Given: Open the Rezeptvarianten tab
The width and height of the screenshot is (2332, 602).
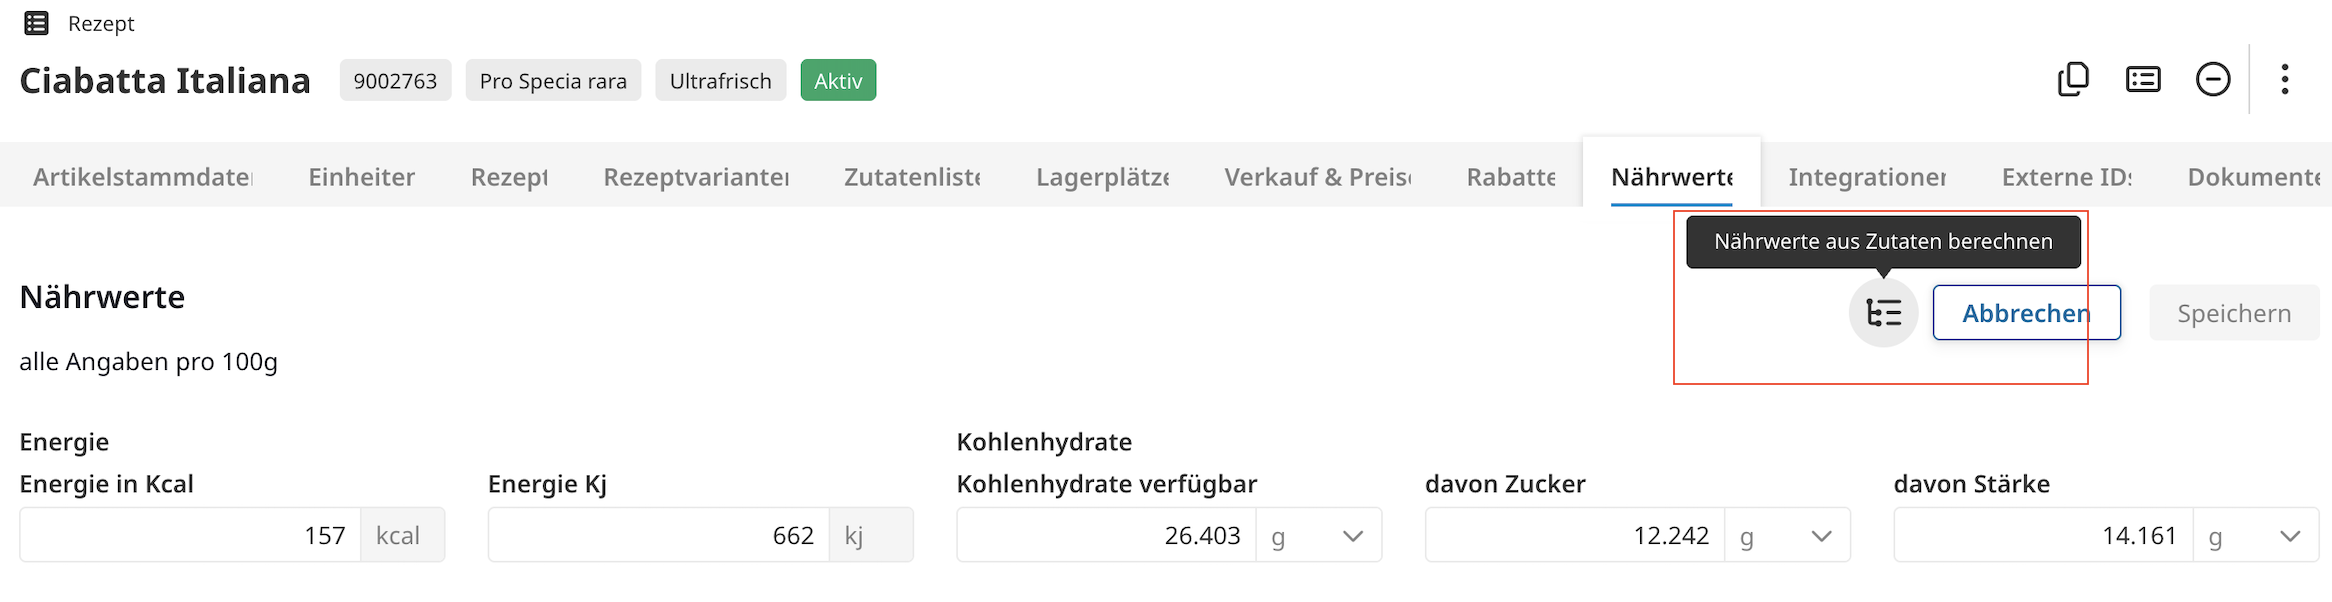Looking at the screenshot, I should pos(696,177).
